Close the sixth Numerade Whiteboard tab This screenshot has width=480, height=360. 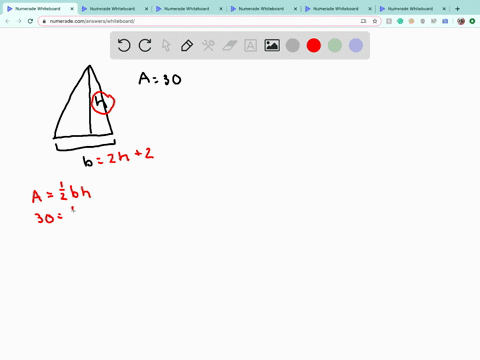444,9
